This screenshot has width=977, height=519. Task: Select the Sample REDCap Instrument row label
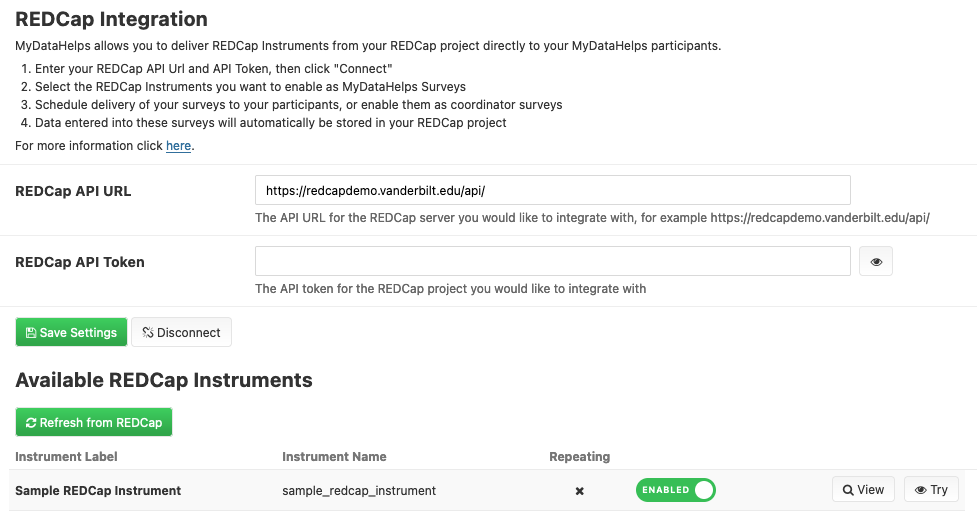(x=98, y=491)
